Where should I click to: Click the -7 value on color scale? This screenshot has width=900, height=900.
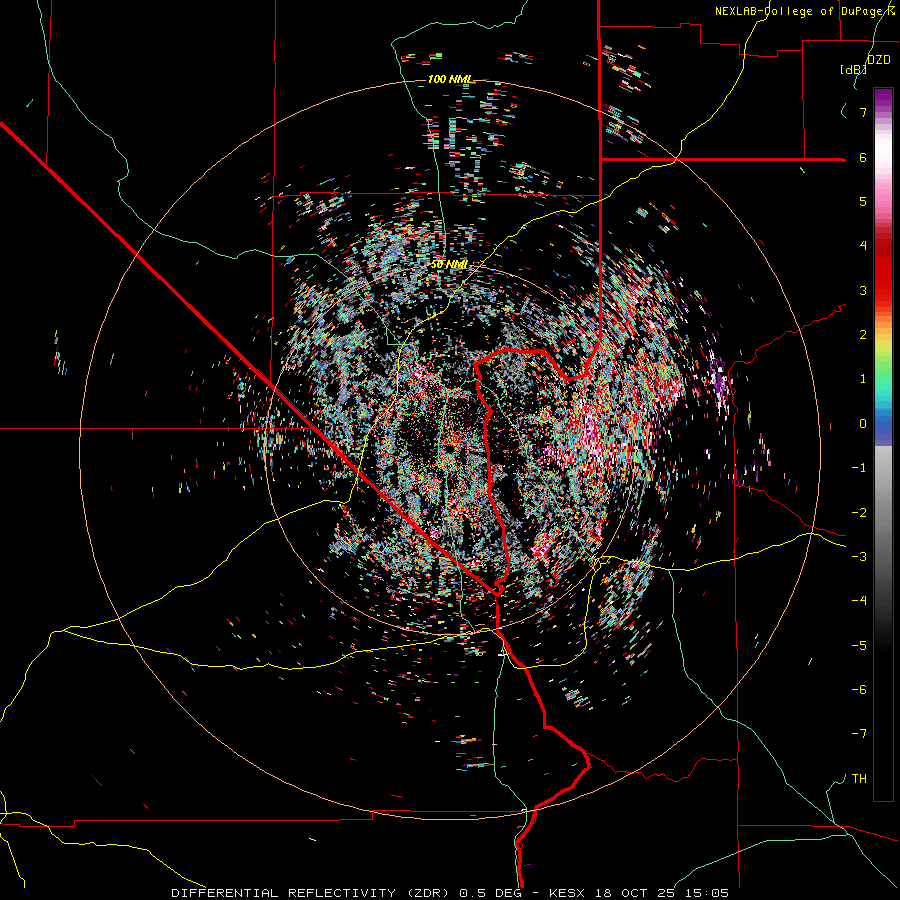(859, 734)
